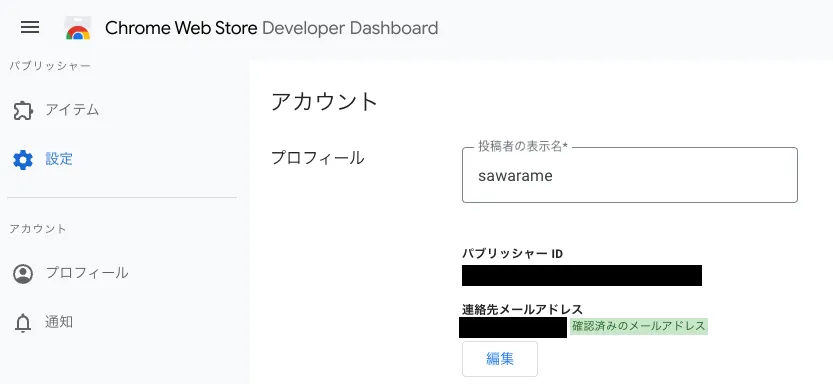Screen dimensions: 833x384
Task: Click the 連絡先メールアドレス label
Action: 522,309
